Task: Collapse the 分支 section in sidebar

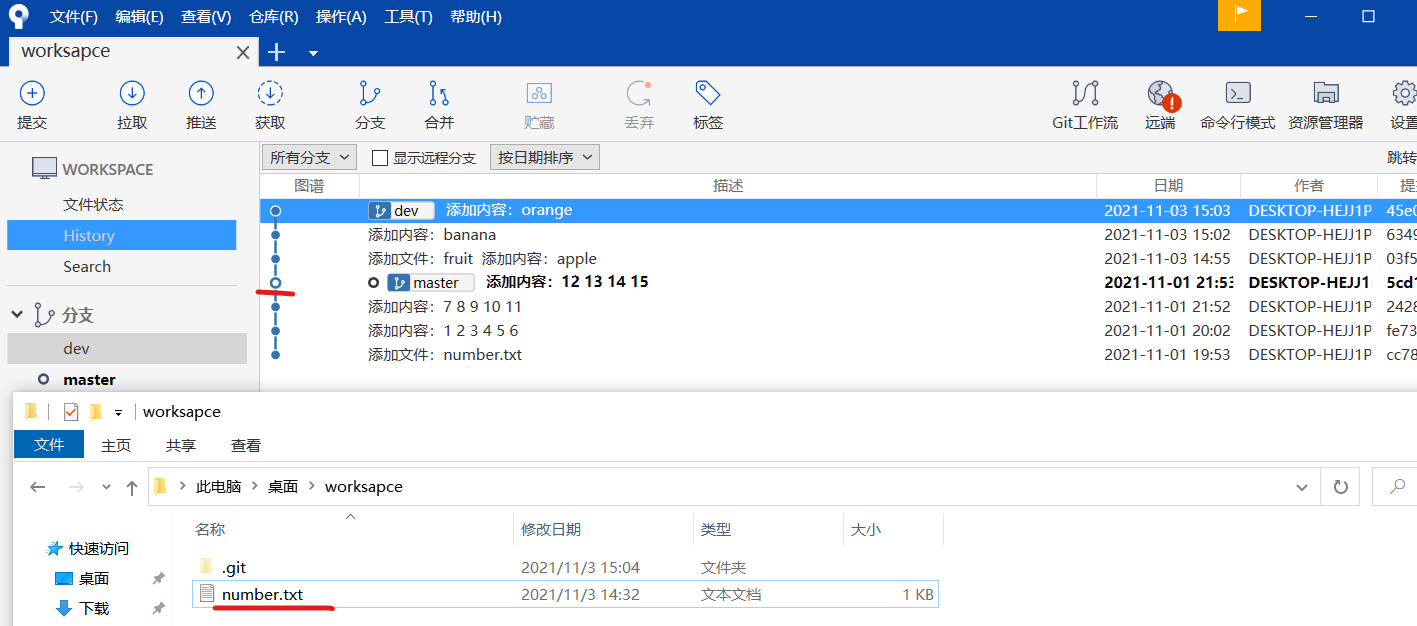Action: pos(17,314)
